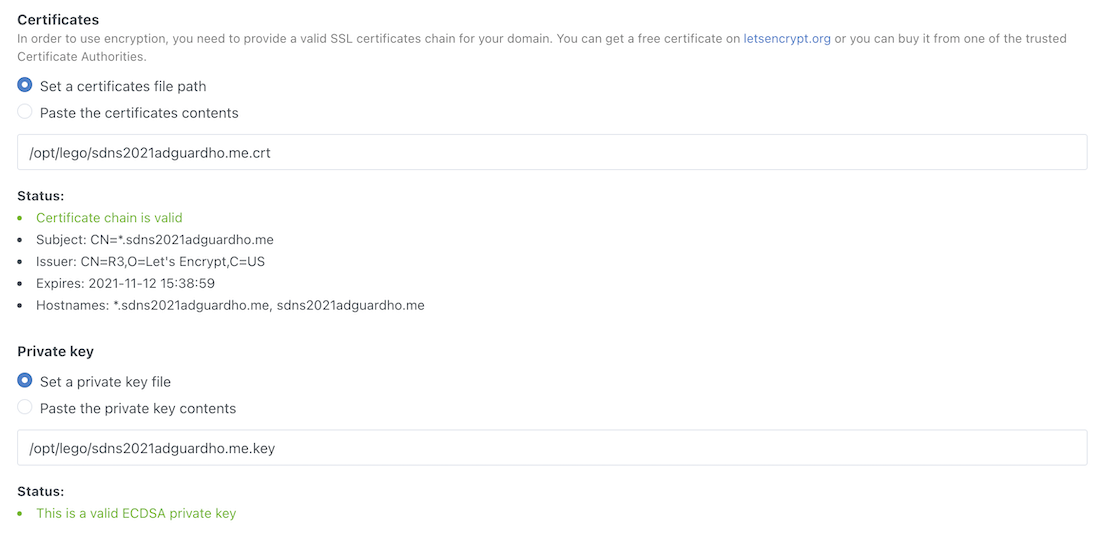Enable 'Set a private key file' radio
The height and width of the screenshot is (534, 1100).
pyautogui.click(x=25, y=381)
